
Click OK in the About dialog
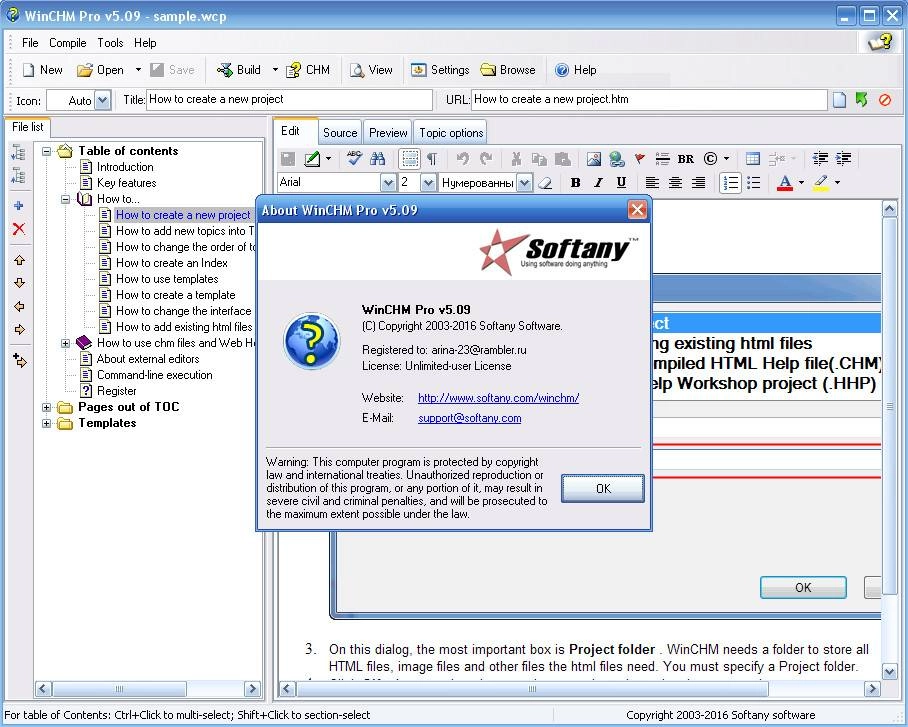603,488
